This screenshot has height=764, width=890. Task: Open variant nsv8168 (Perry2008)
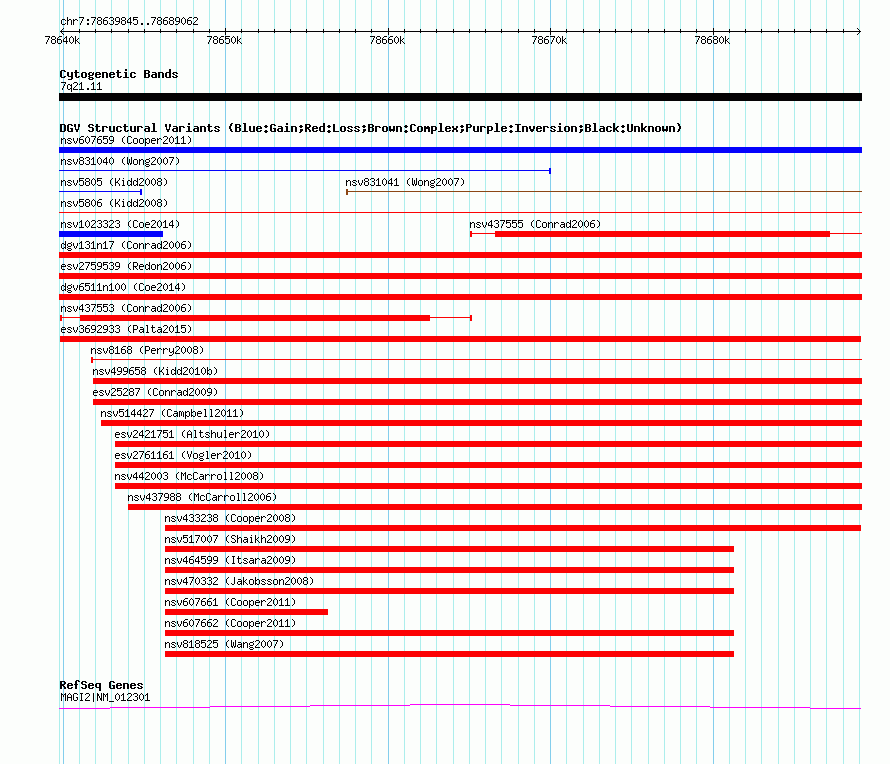(x=147, y=350)
